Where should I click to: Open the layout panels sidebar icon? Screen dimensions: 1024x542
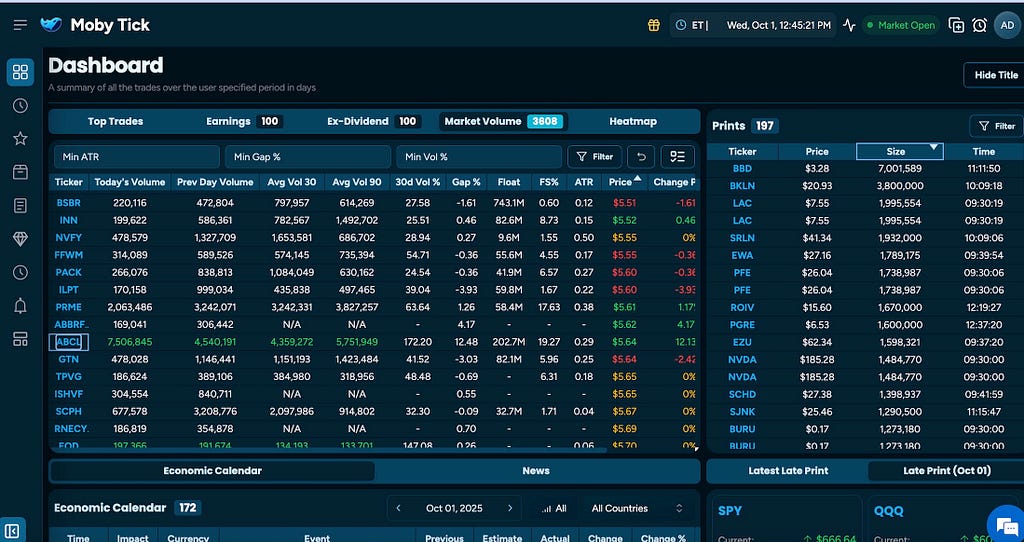coord(20,339)
